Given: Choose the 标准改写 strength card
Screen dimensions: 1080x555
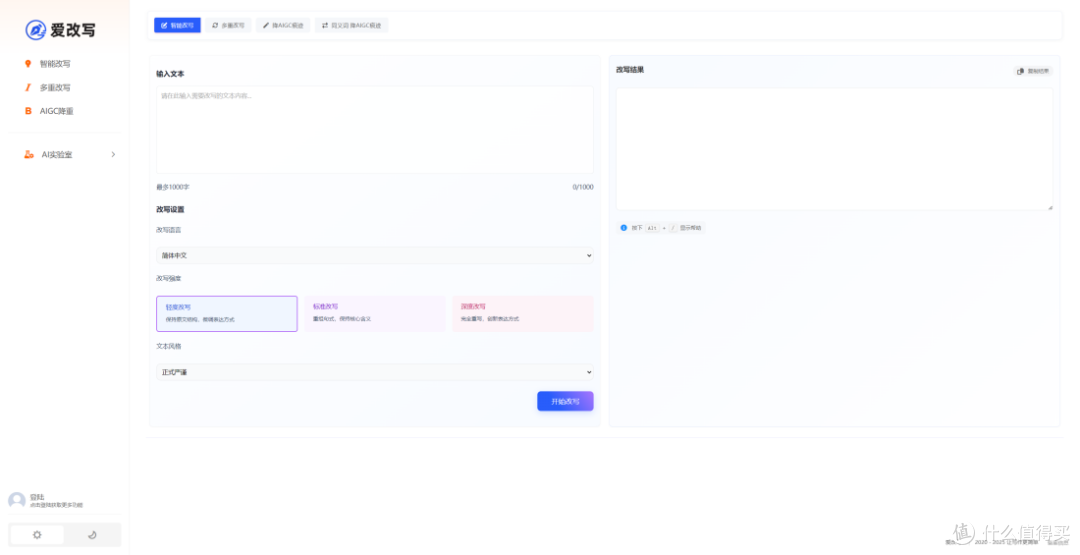Looking at the screenshot, I should pyautogui.click(x=375, y=314).
